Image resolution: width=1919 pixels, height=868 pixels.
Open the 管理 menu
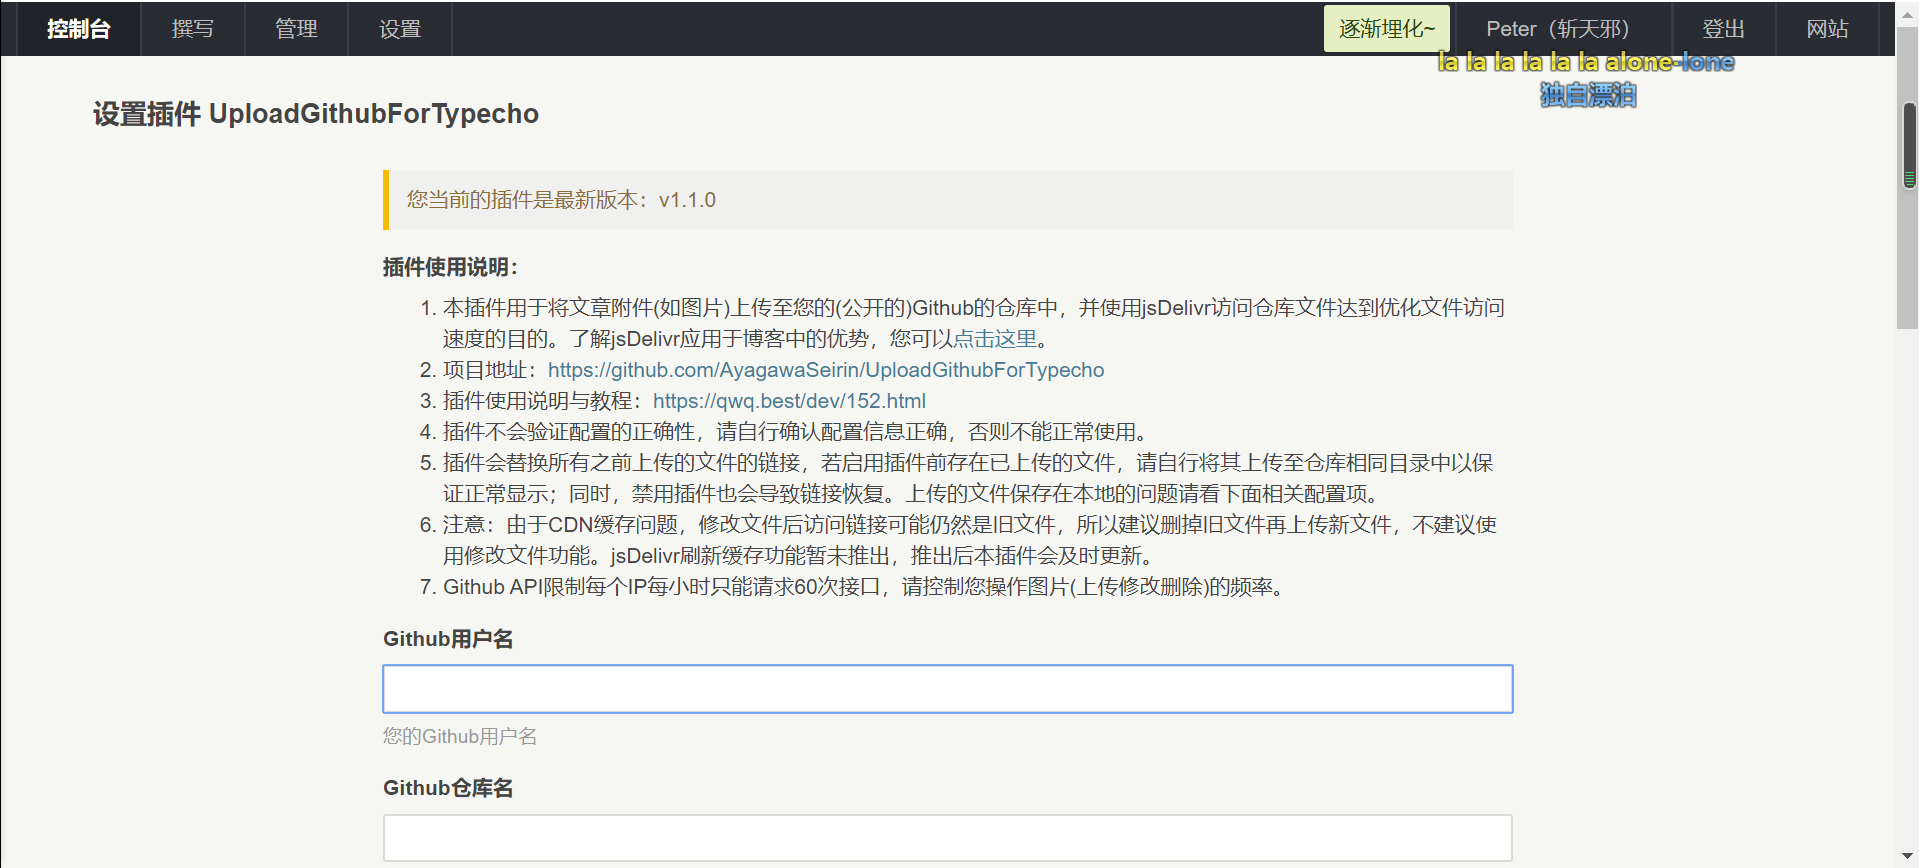pyautogui.click(x=296, y=29)
